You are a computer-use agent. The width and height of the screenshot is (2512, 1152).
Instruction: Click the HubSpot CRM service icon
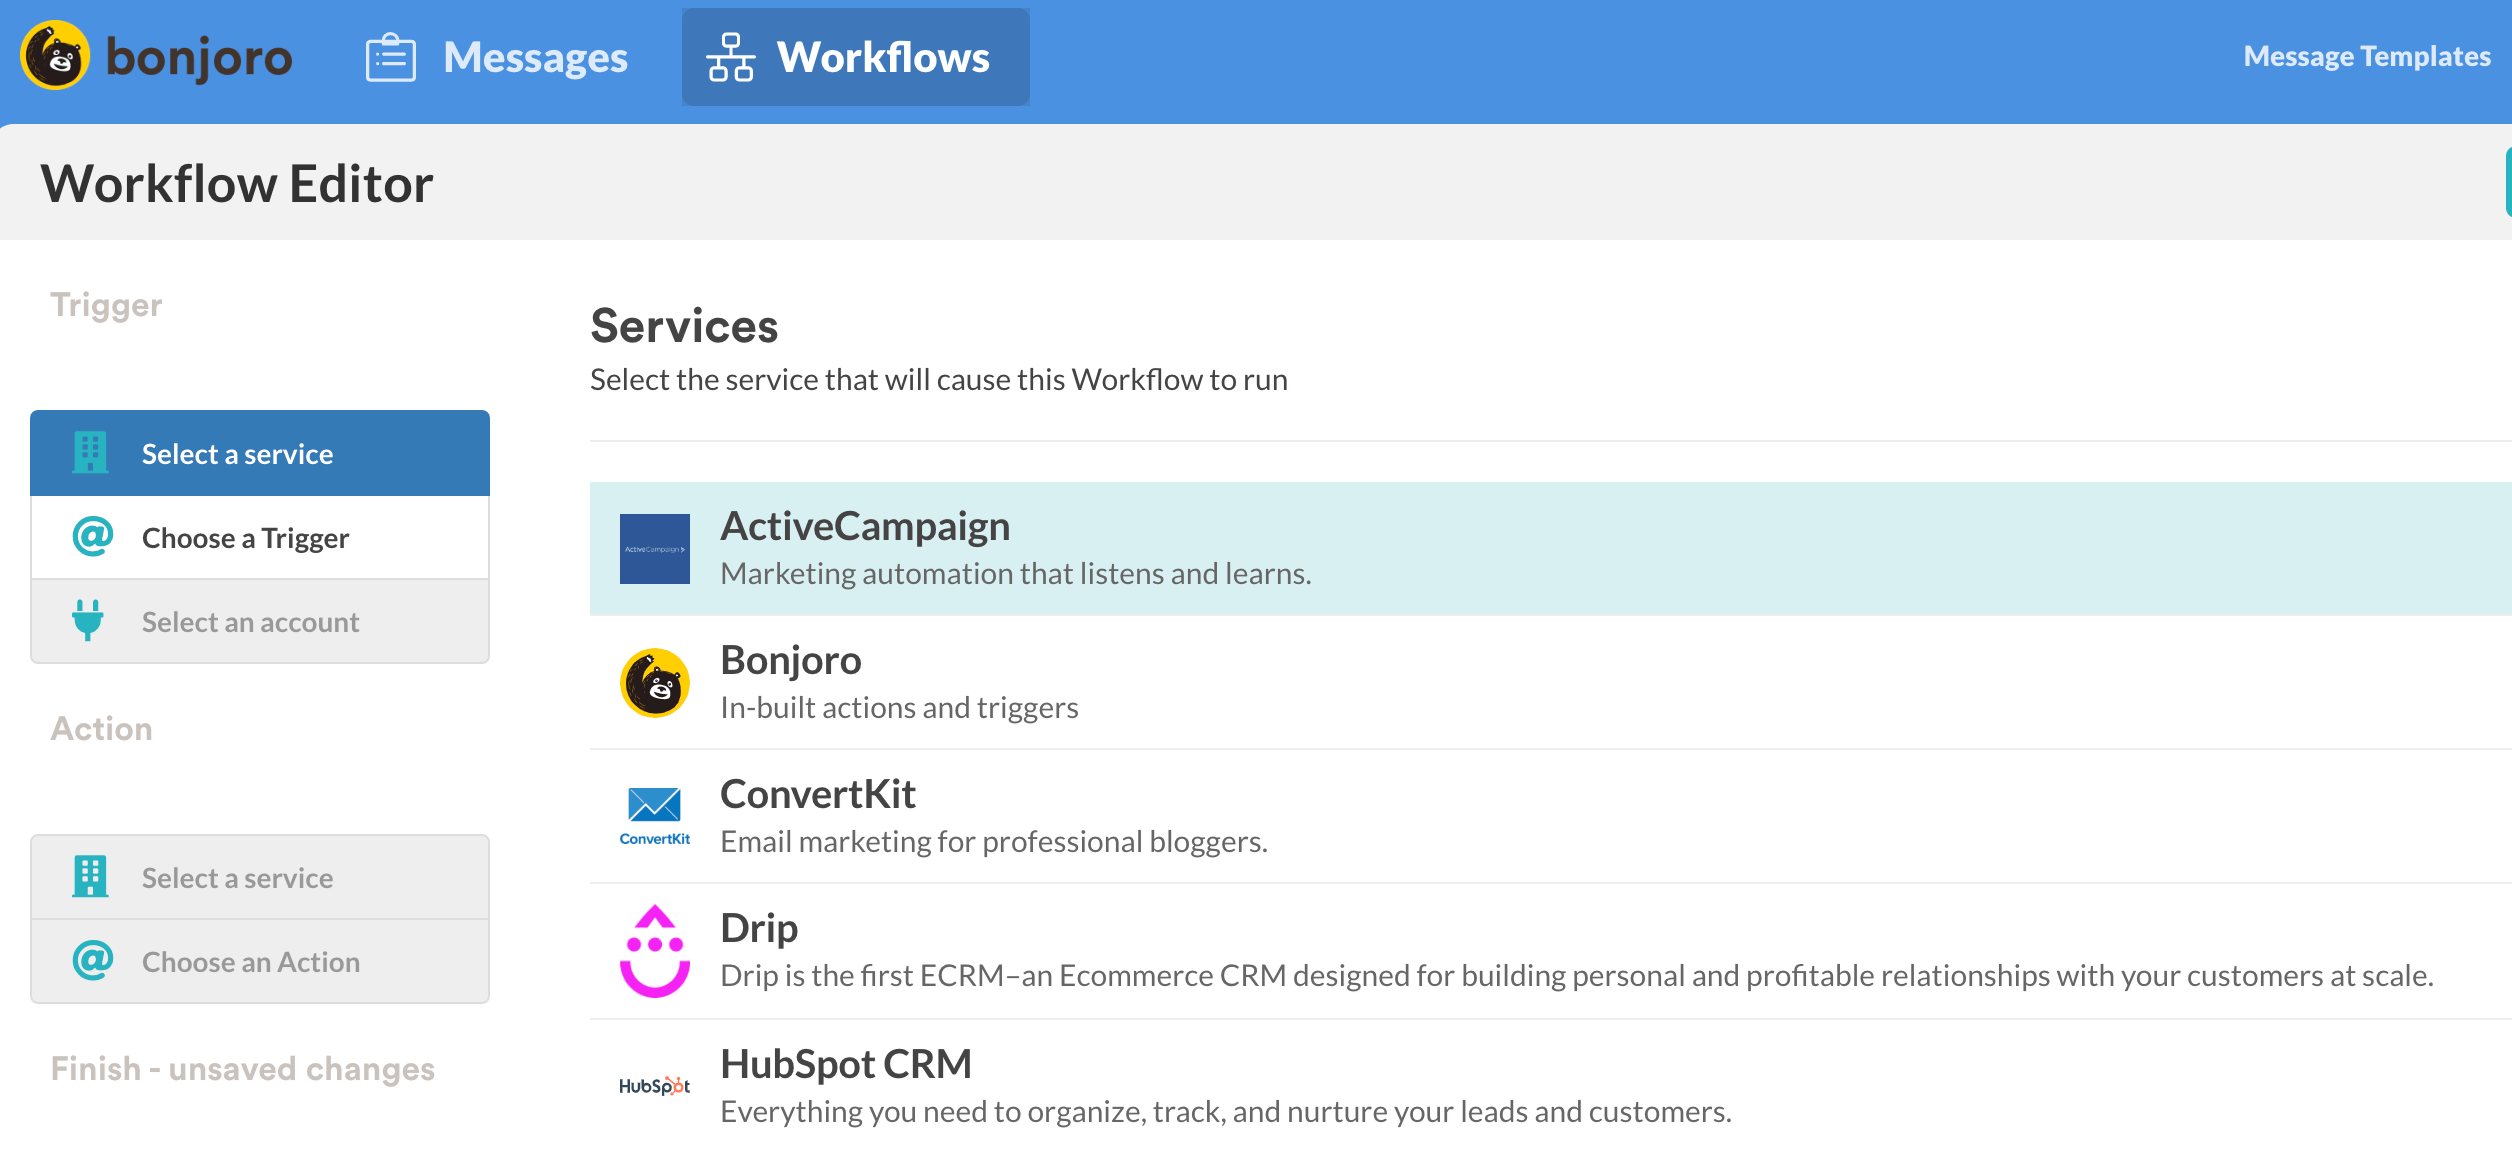click(655, 1083)
